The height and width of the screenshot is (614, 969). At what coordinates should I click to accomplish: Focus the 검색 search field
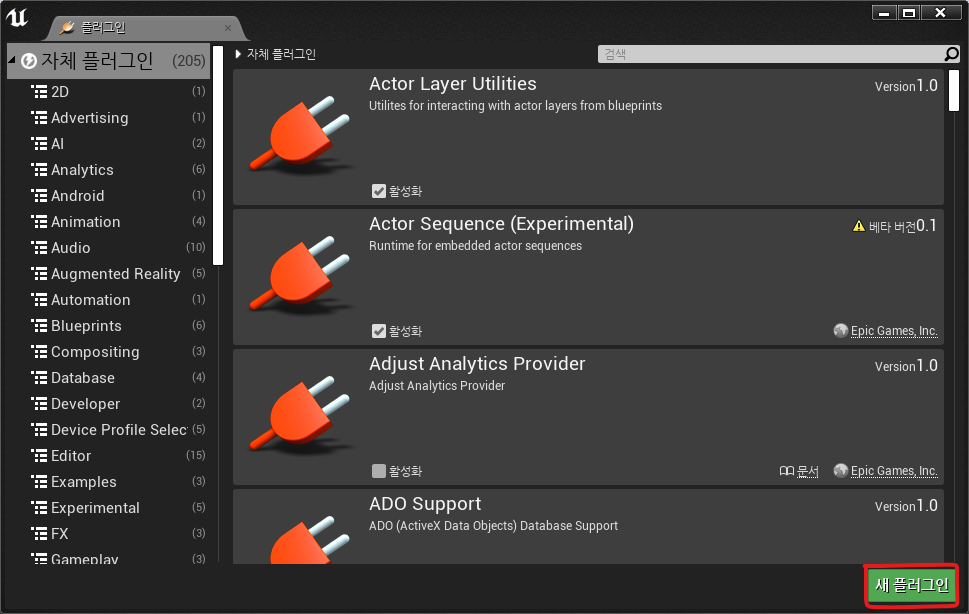771,54
